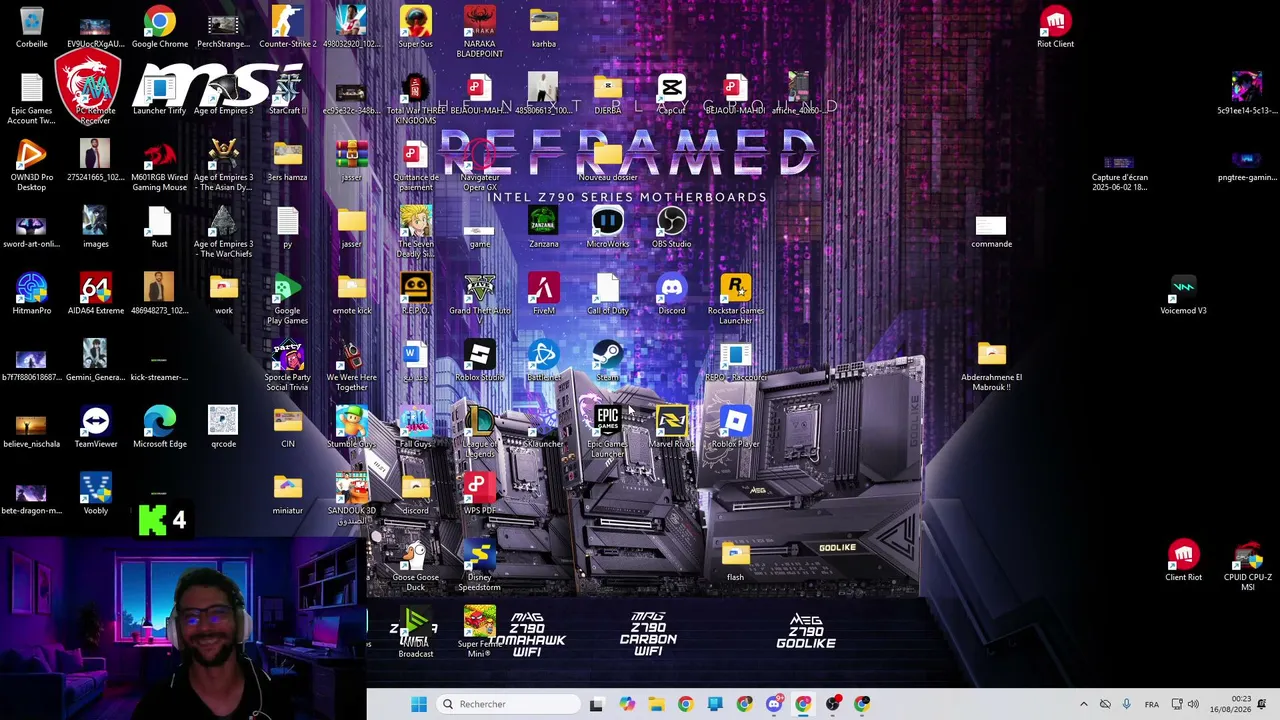Screen dimensions: 1280x720
Task: Select the work folder
Action: tap(223, 294)
